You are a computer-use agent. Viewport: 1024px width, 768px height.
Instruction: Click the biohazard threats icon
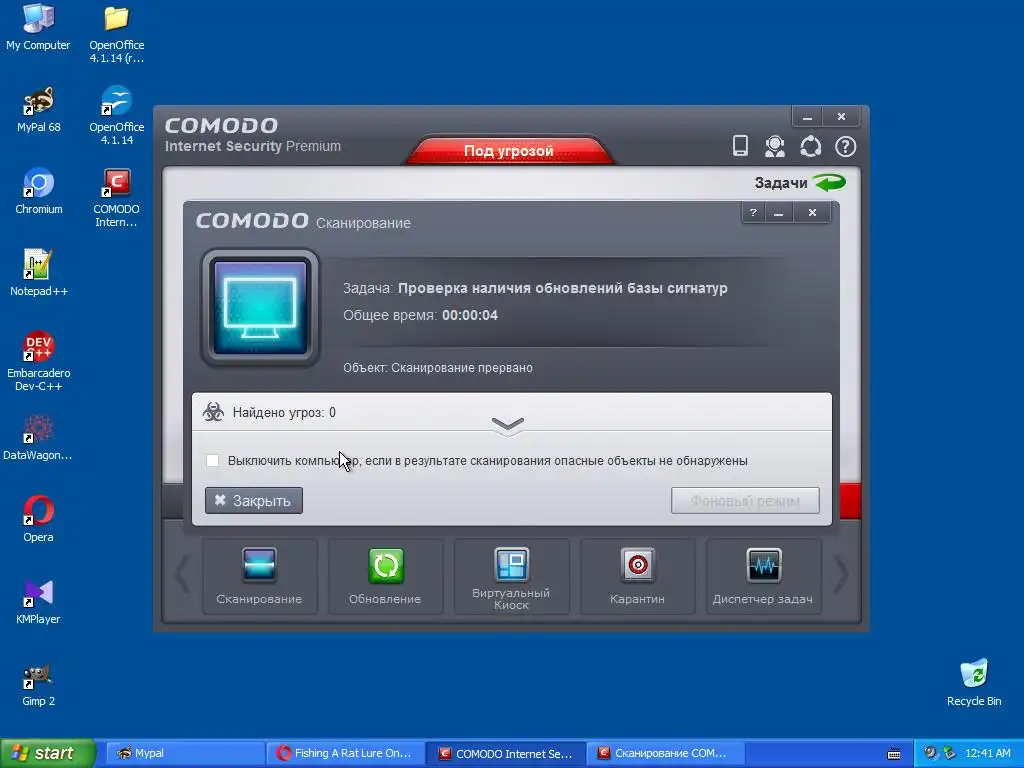[x=213, y=412]
